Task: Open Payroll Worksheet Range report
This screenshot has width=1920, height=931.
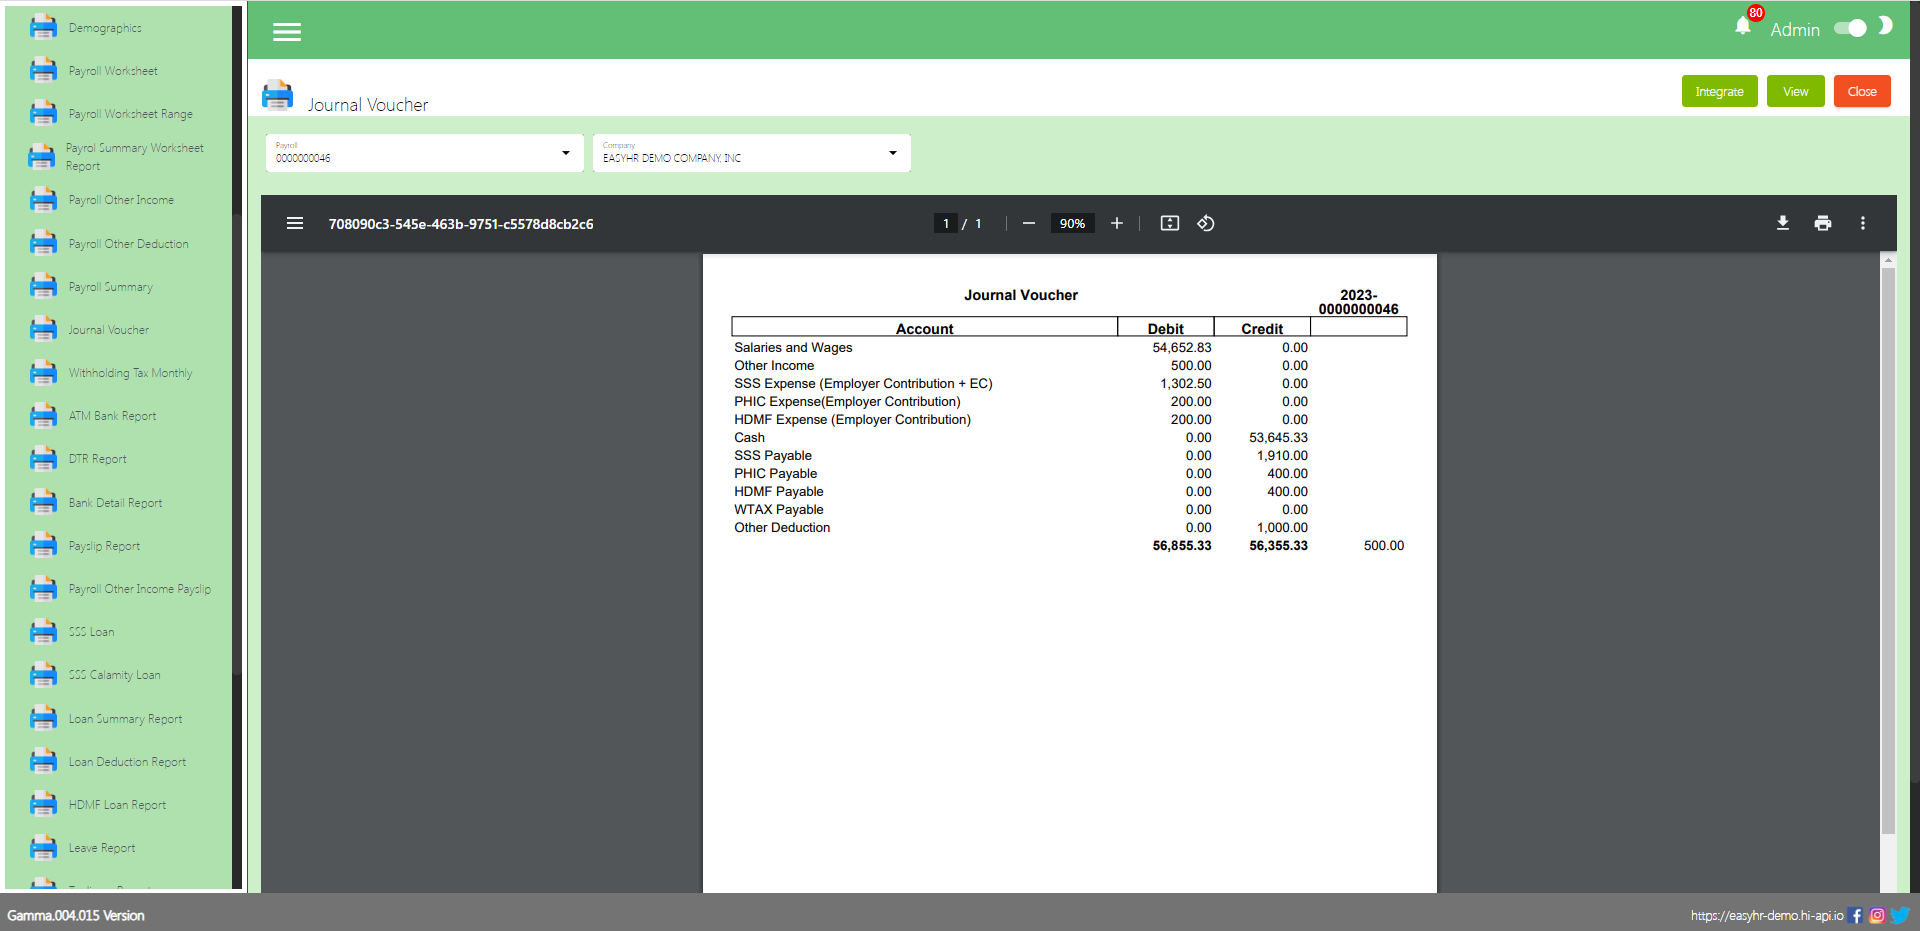Action: pos(131,114)
